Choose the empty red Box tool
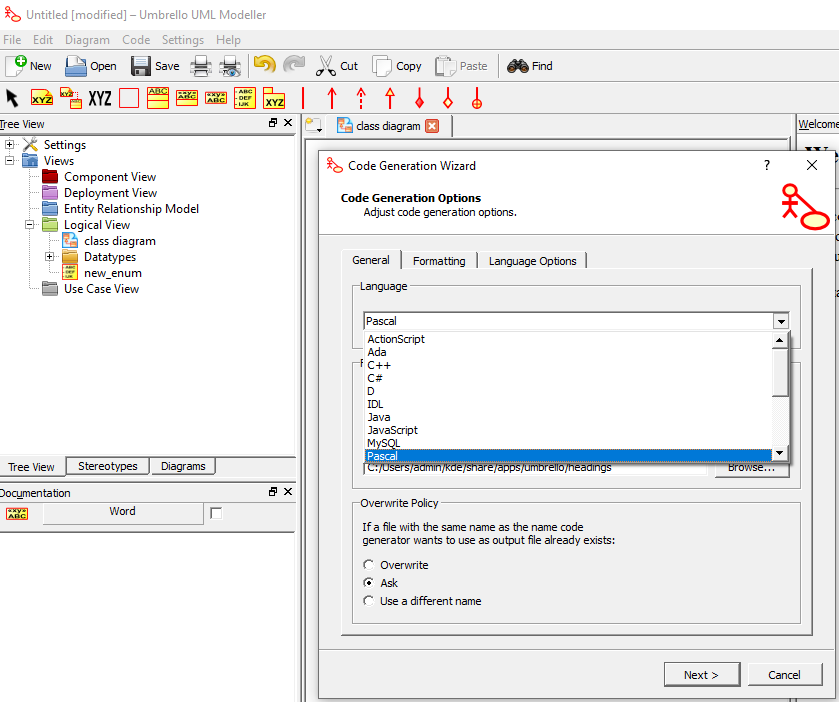 (129, 98)
